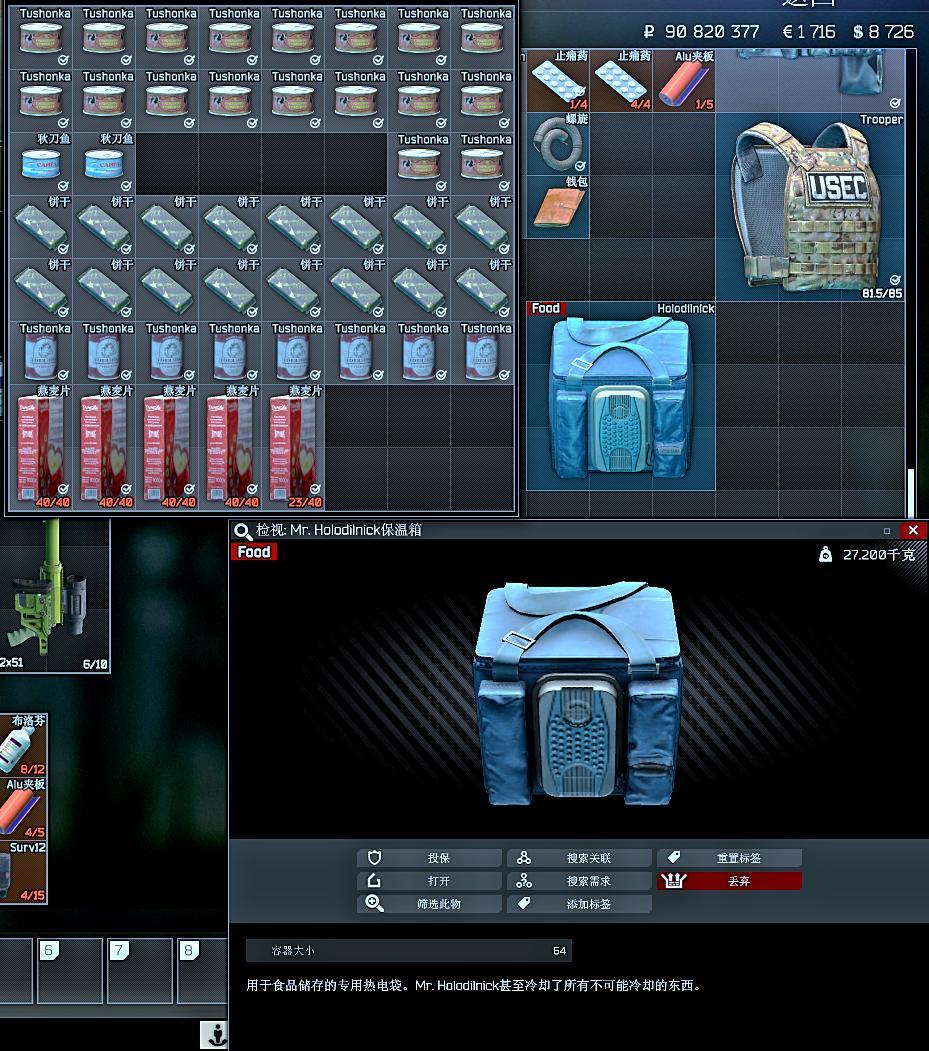This screenshot has height=1051, width=929.
Task: Click the red 丢弃 discard button
Action: 730,881
